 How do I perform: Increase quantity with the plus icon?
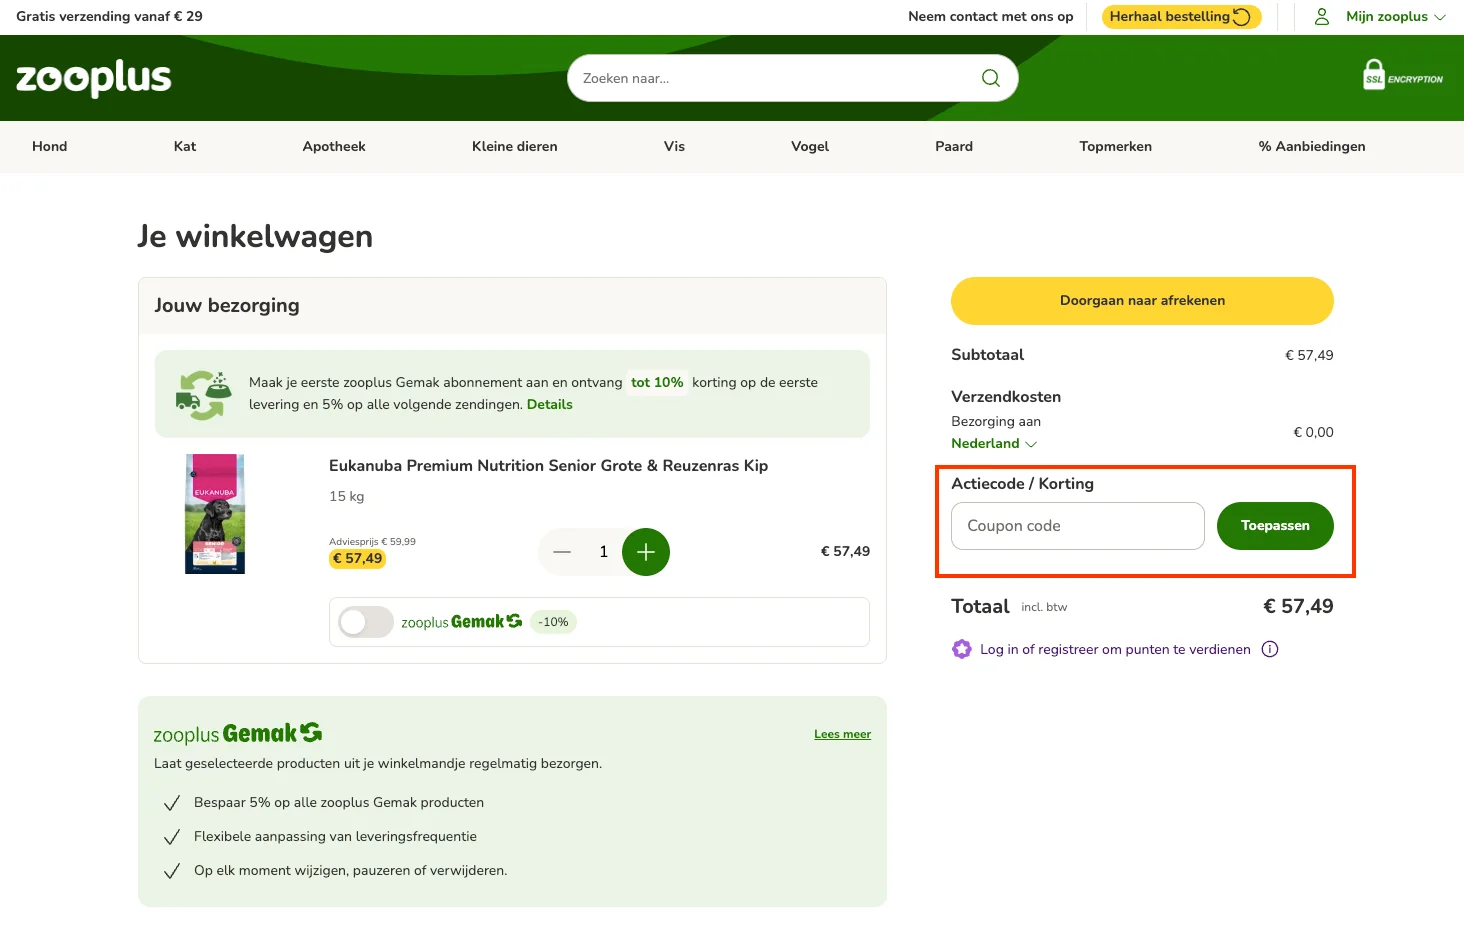[x=646, y=551]
